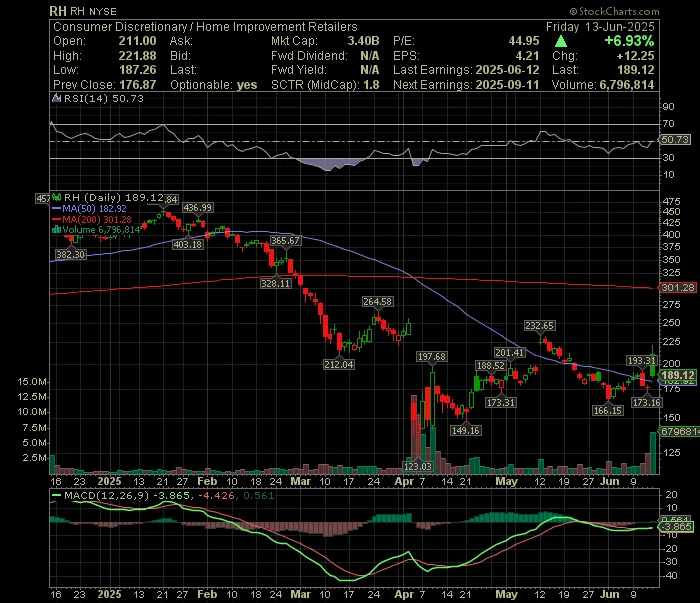This screenshot has height=603, width=700.
Task: Click the -3.865 MACD axis label
Action: tap(677, 527)
